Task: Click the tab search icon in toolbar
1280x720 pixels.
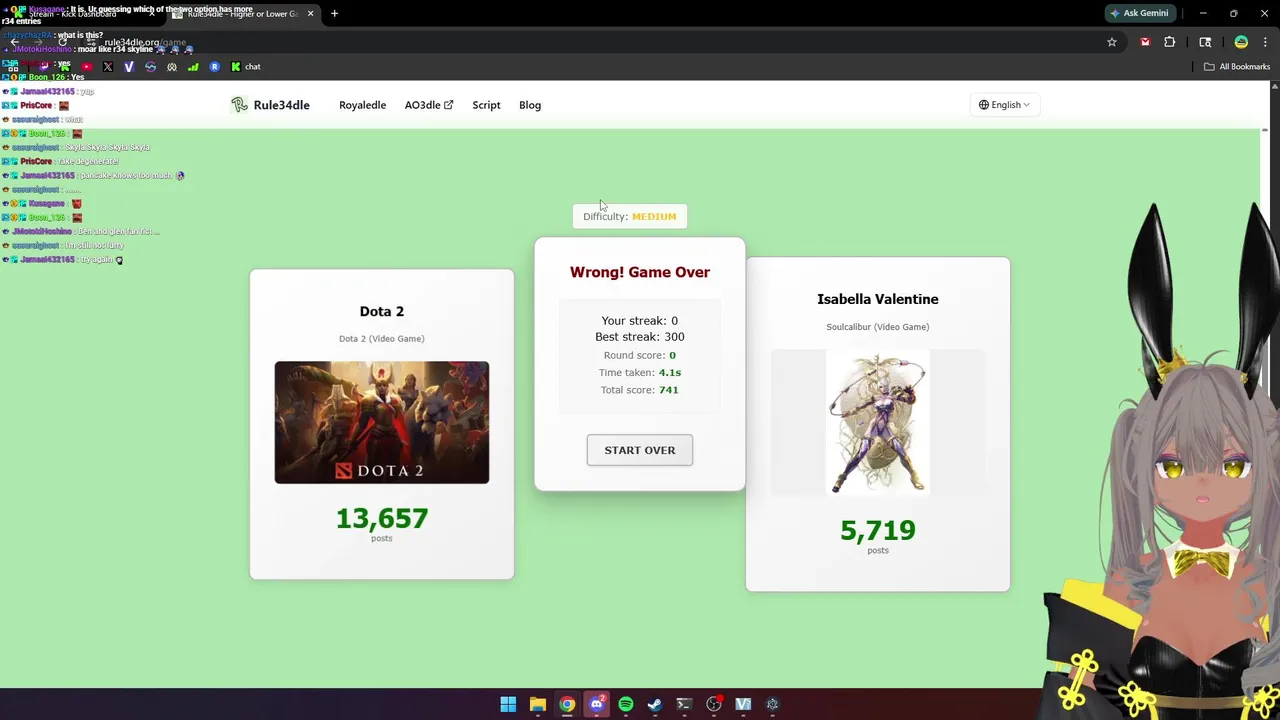Action: tap(1205, 42)
